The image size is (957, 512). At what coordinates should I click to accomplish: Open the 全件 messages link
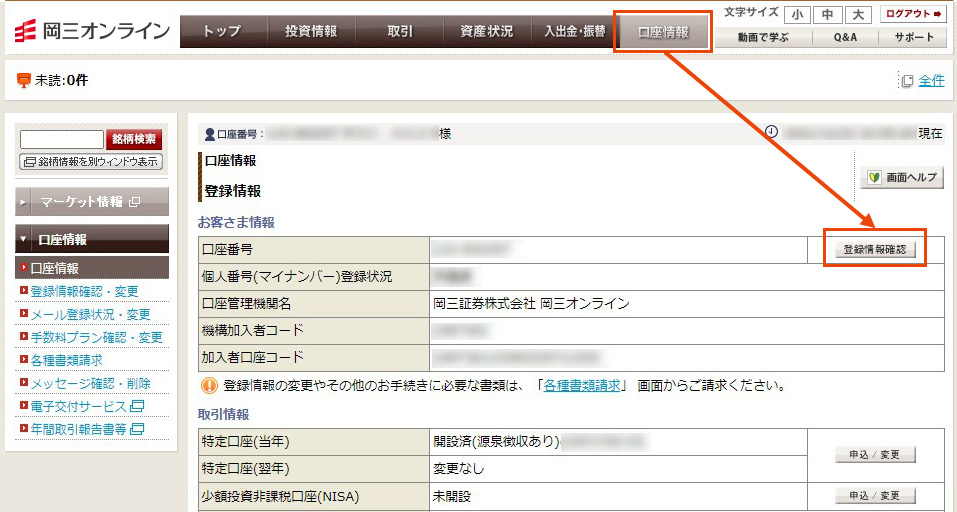point(931,81)
